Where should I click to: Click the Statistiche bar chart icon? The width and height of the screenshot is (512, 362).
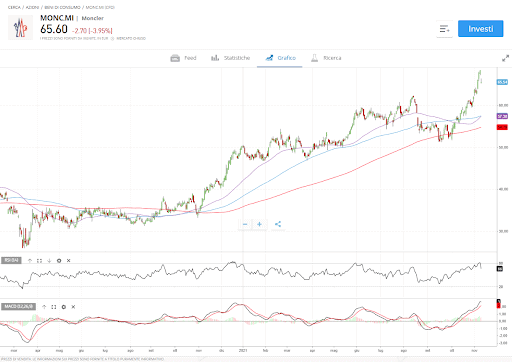click(215, 58)
